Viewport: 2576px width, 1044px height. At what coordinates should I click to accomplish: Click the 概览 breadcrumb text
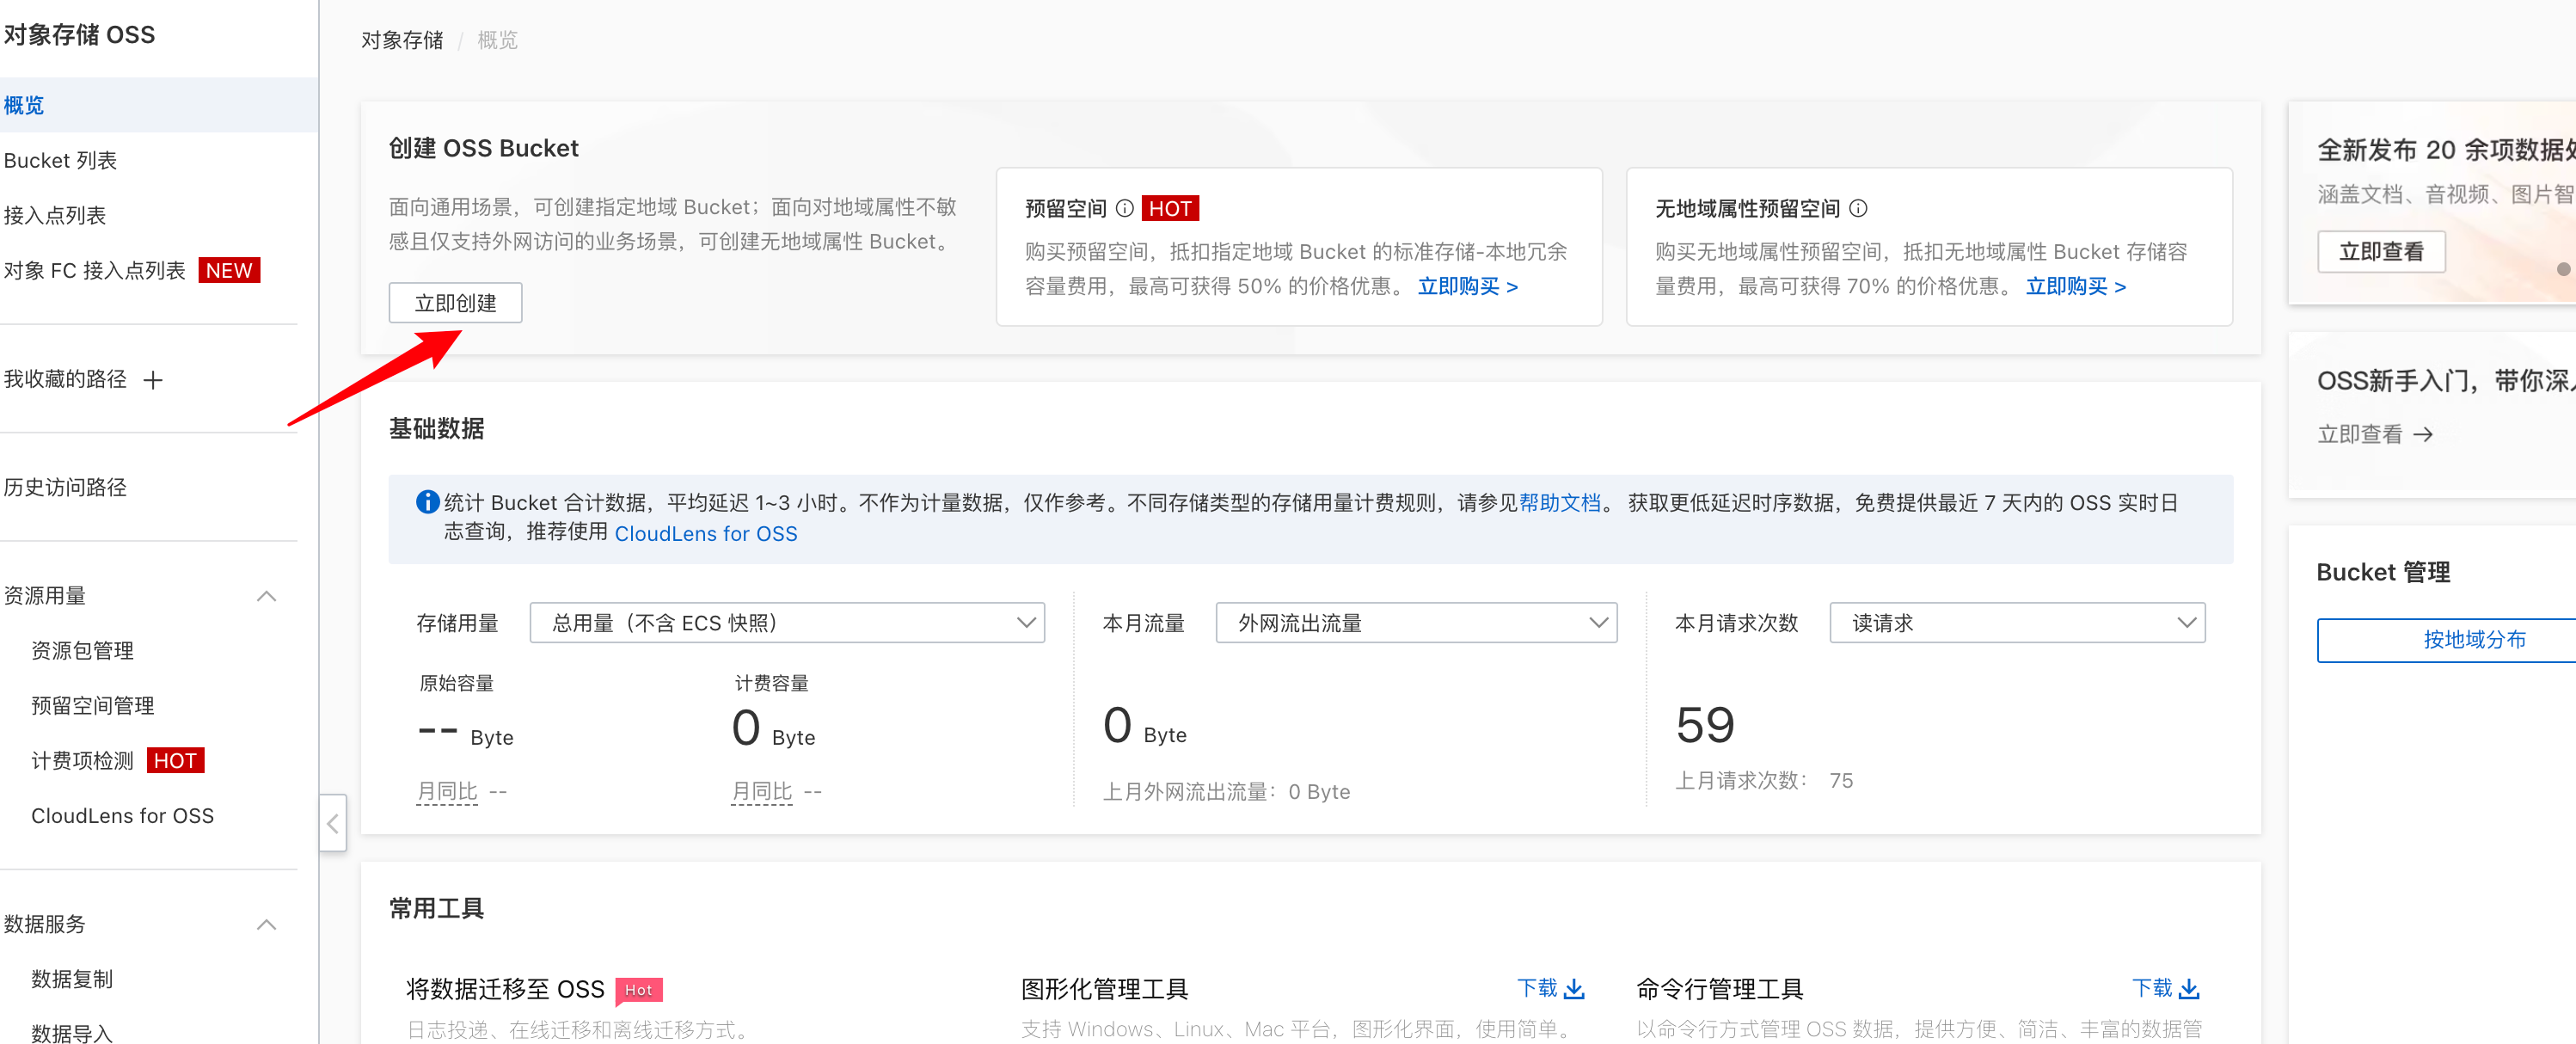pyautogui.click(x=497, y=40)
